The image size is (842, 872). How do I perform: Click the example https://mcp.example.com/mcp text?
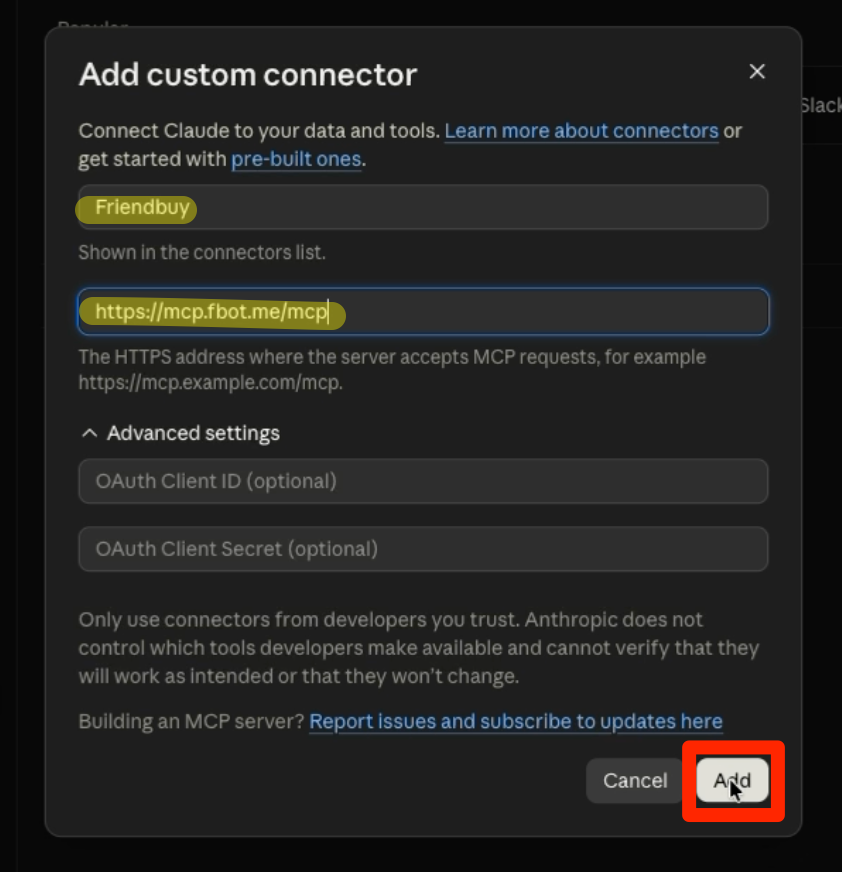pos(210,383)
